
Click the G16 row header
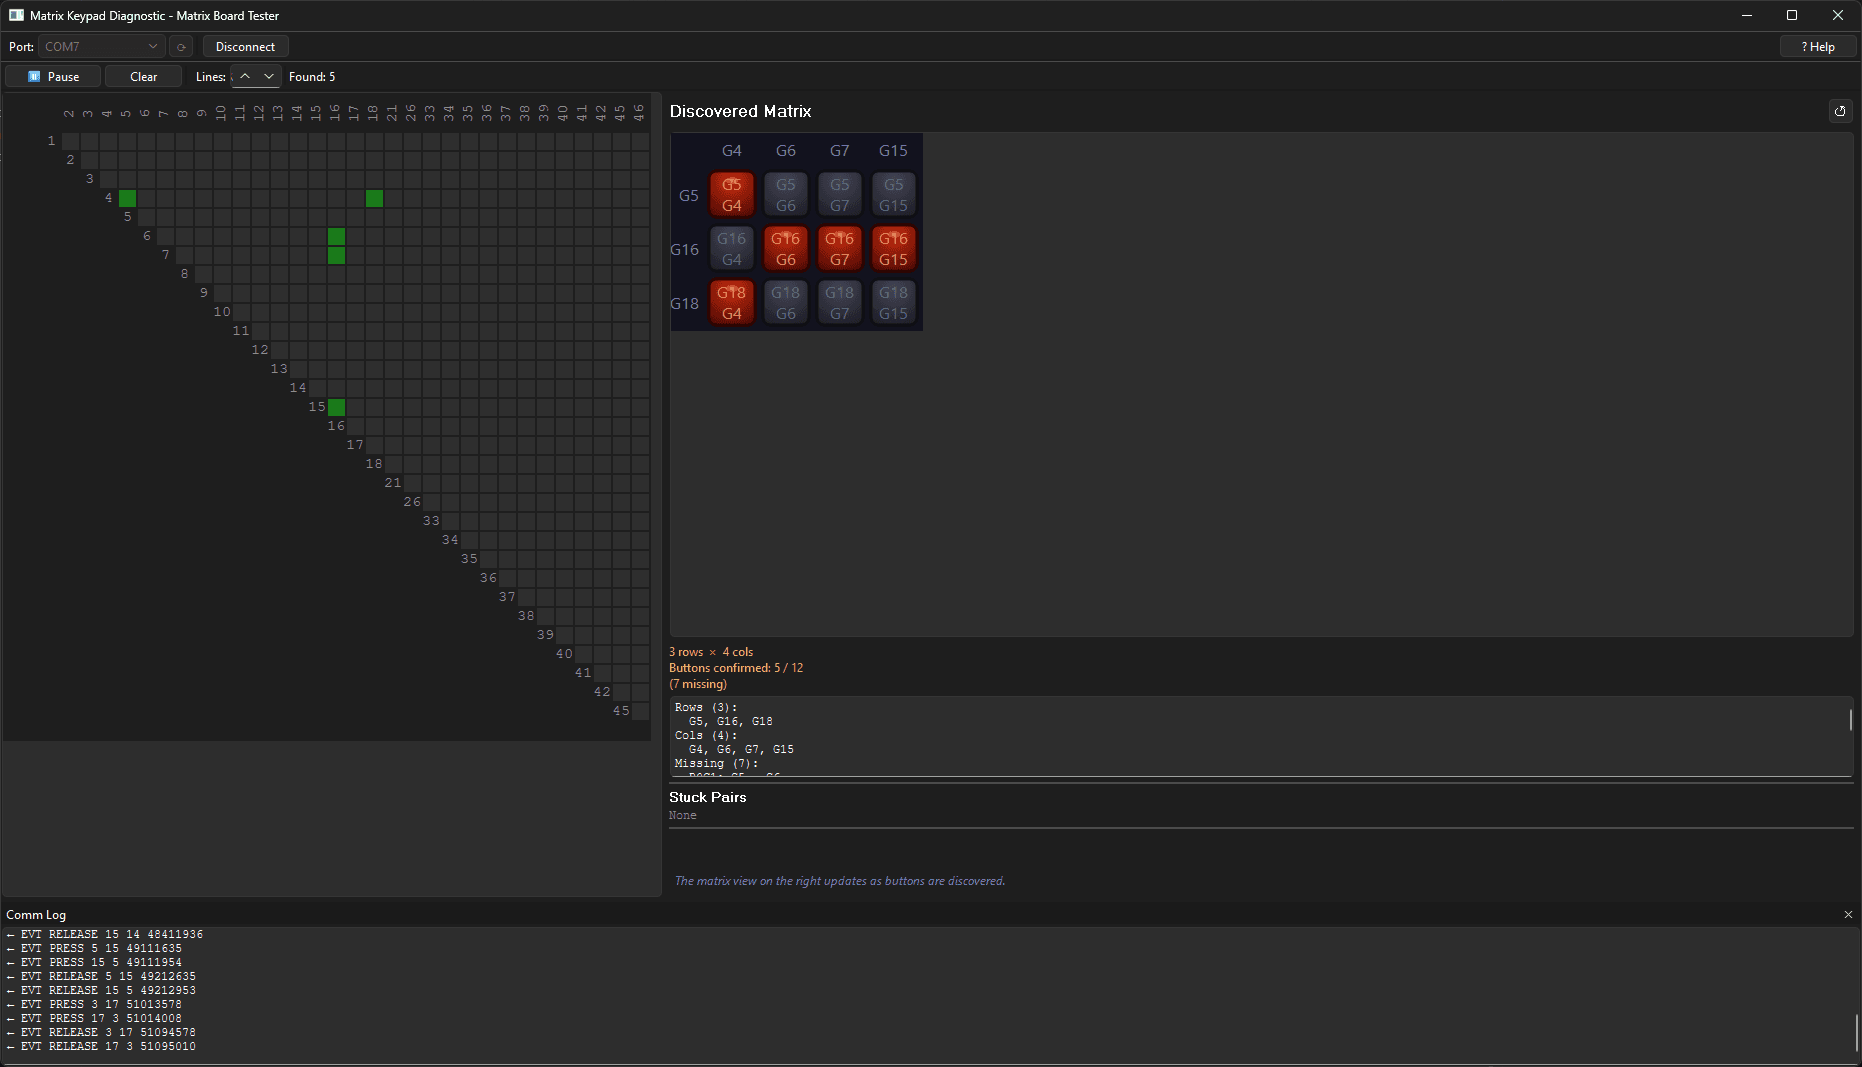[685, 250]
